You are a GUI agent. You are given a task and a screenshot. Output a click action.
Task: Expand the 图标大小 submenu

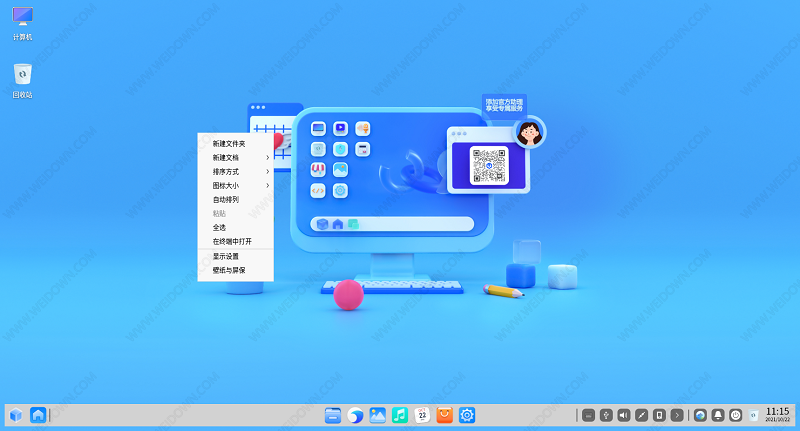click(x=235, y=185)
